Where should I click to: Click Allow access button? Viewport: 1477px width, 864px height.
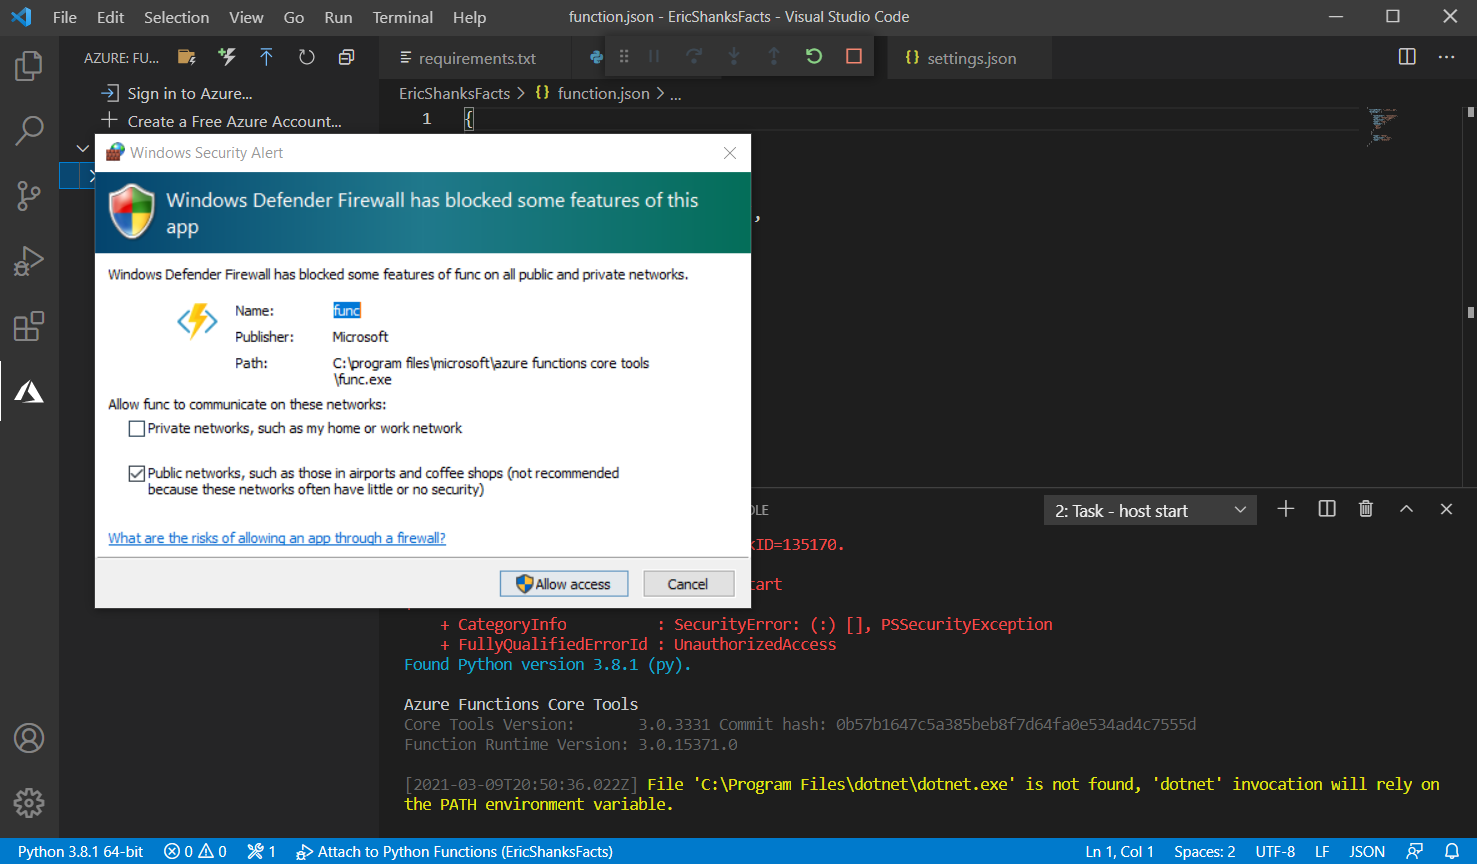click(x=564, y=584)
